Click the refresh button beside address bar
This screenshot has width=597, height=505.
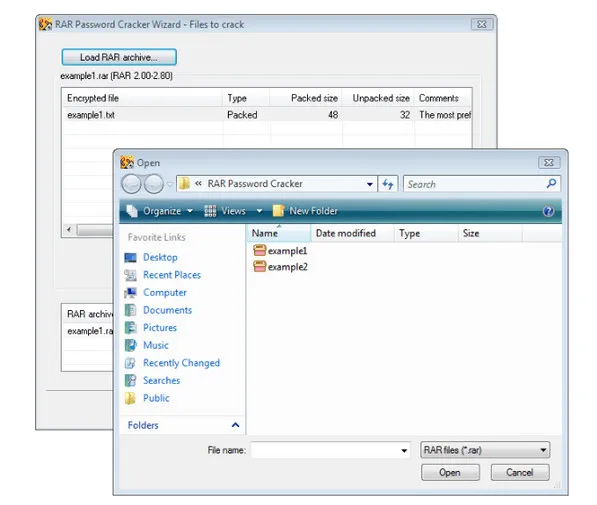click(388, 184)
